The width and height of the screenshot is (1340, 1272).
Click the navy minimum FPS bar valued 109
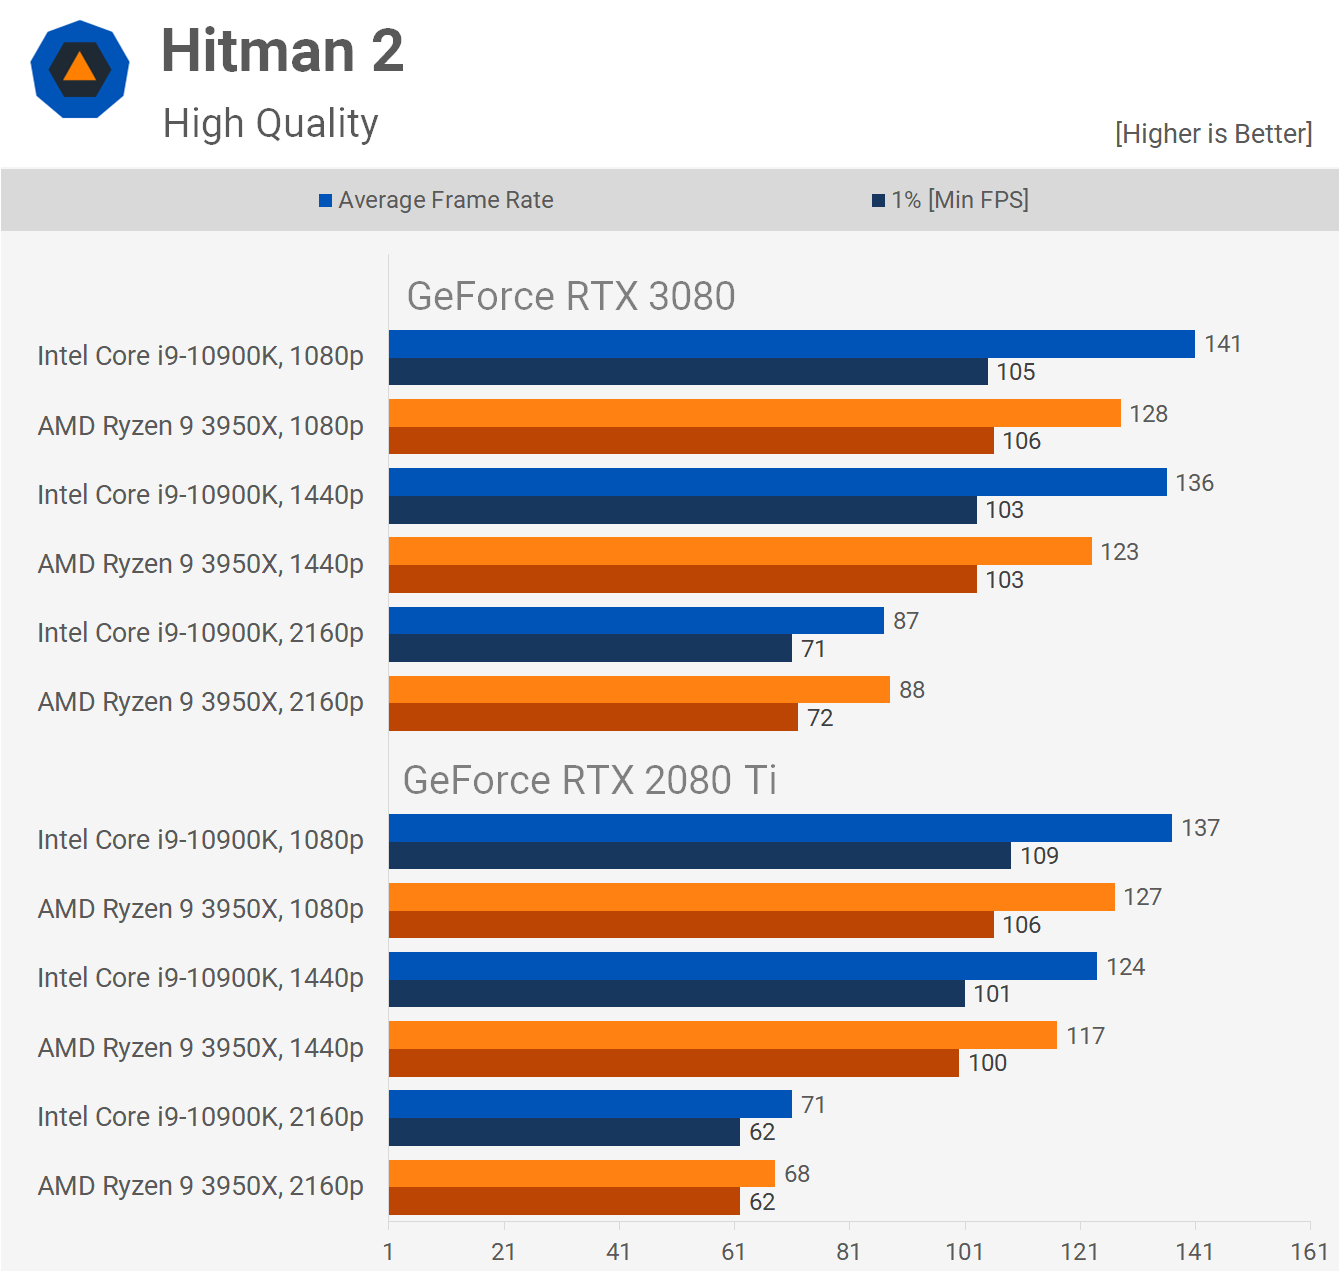(x=700, y=856)
